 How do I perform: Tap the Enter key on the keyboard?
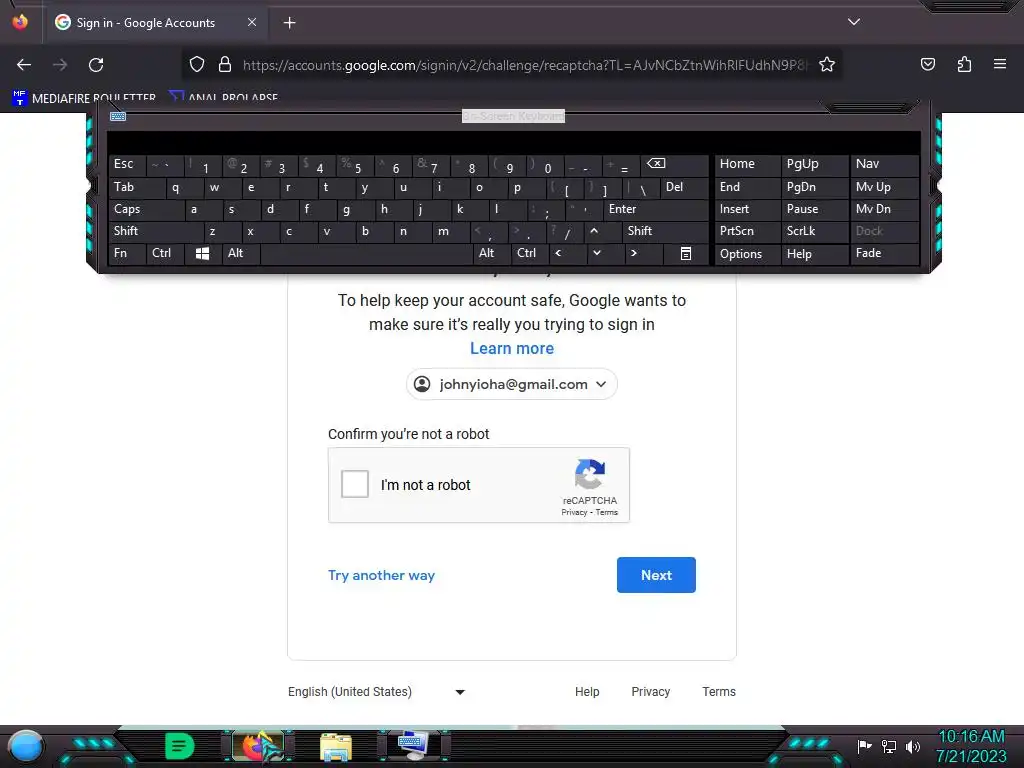[655, 209]
